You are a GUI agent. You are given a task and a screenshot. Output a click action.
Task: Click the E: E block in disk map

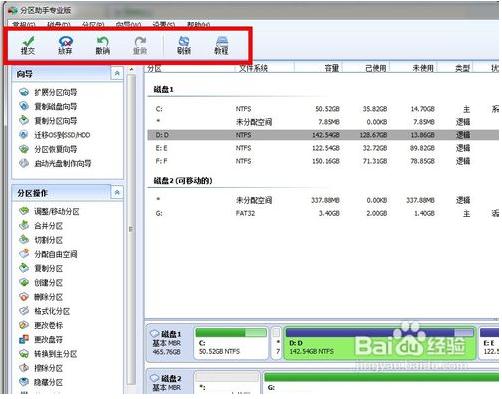click(489, 343)
